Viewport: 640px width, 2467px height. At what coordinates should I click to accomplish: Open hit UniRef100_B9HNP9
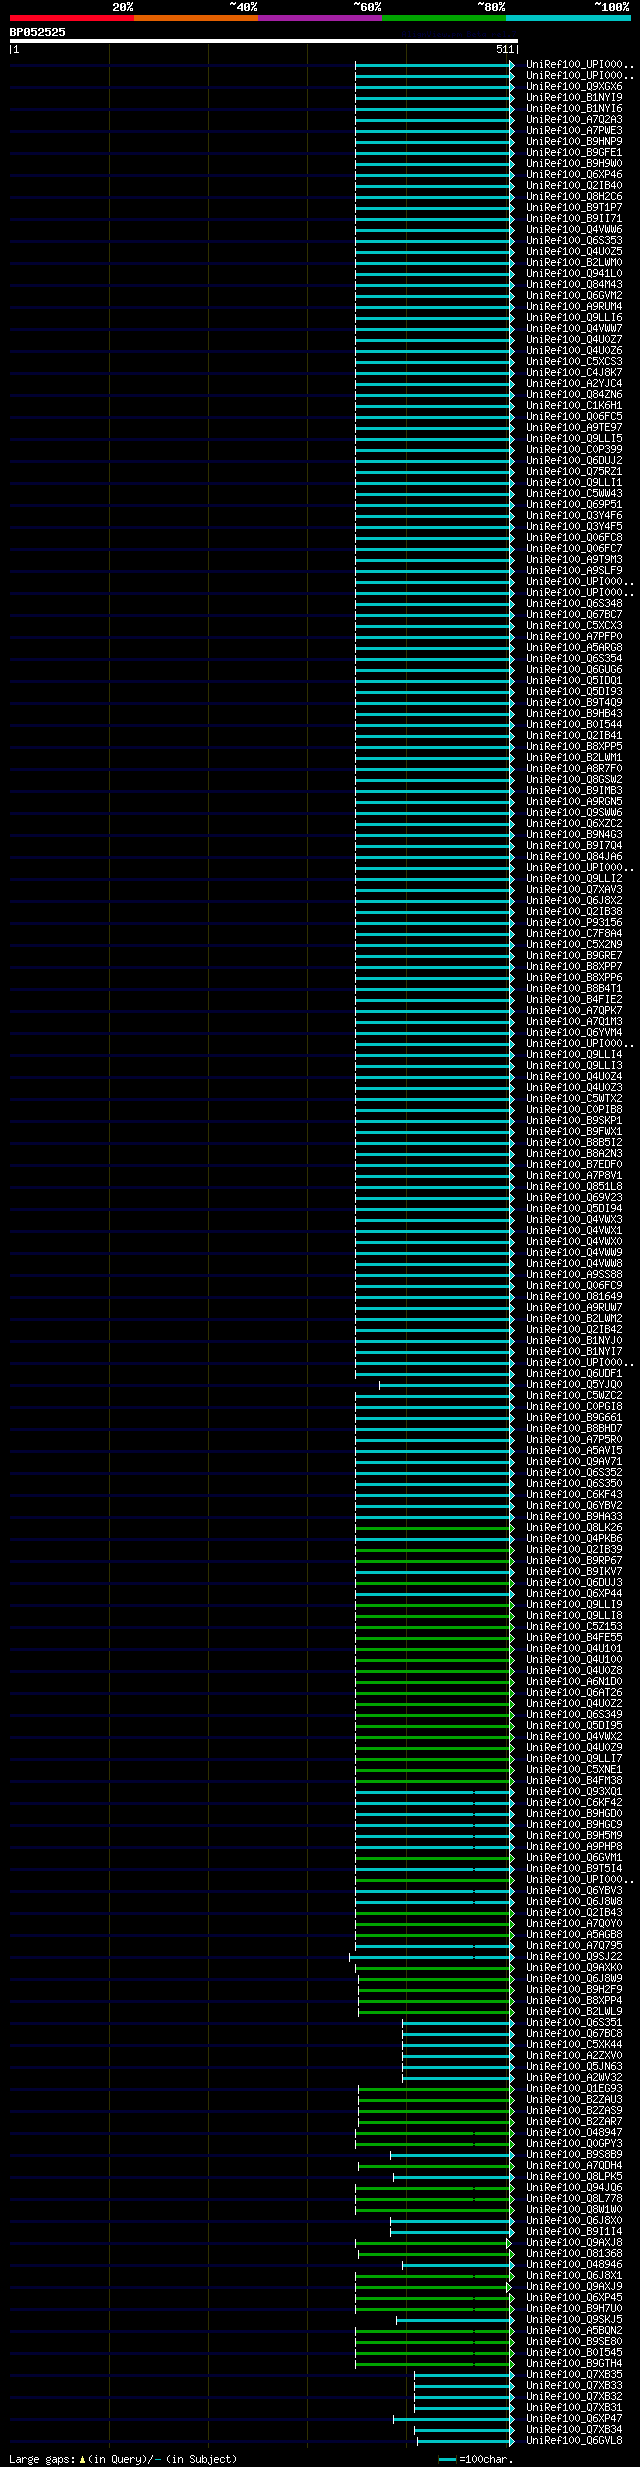click(574, 142)
